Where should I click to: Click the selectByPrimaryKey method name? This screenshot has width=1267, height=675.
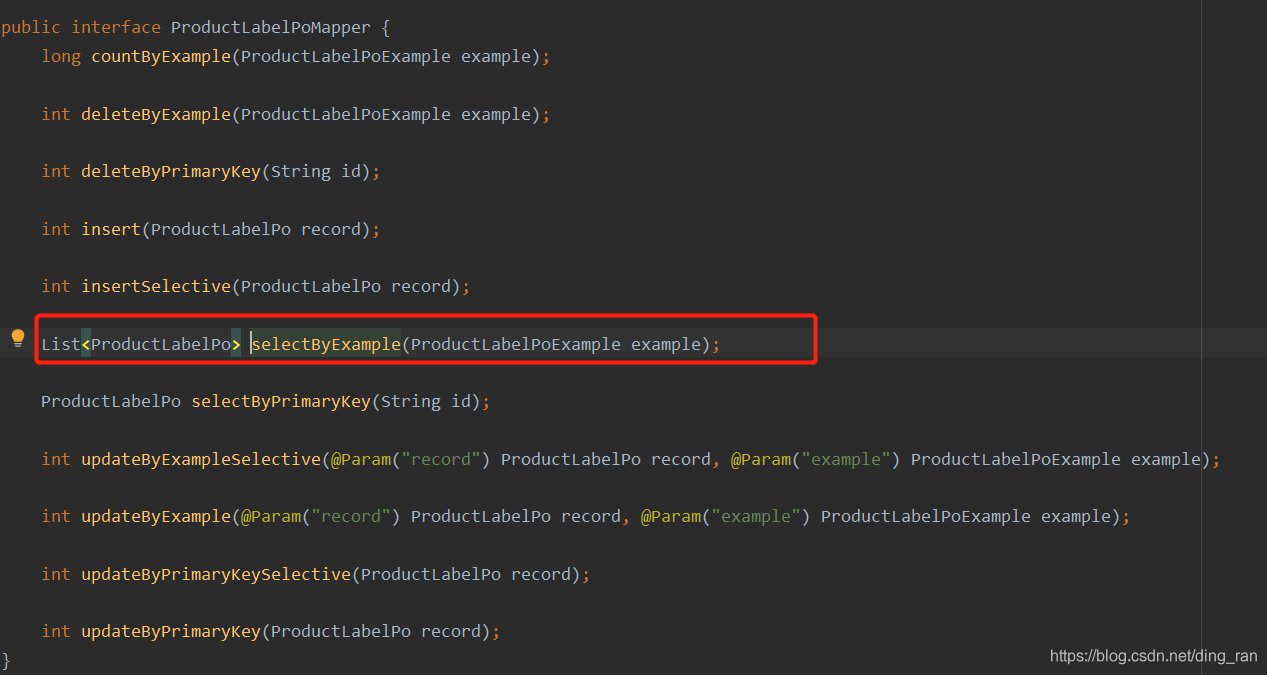[x=281, y=401]
